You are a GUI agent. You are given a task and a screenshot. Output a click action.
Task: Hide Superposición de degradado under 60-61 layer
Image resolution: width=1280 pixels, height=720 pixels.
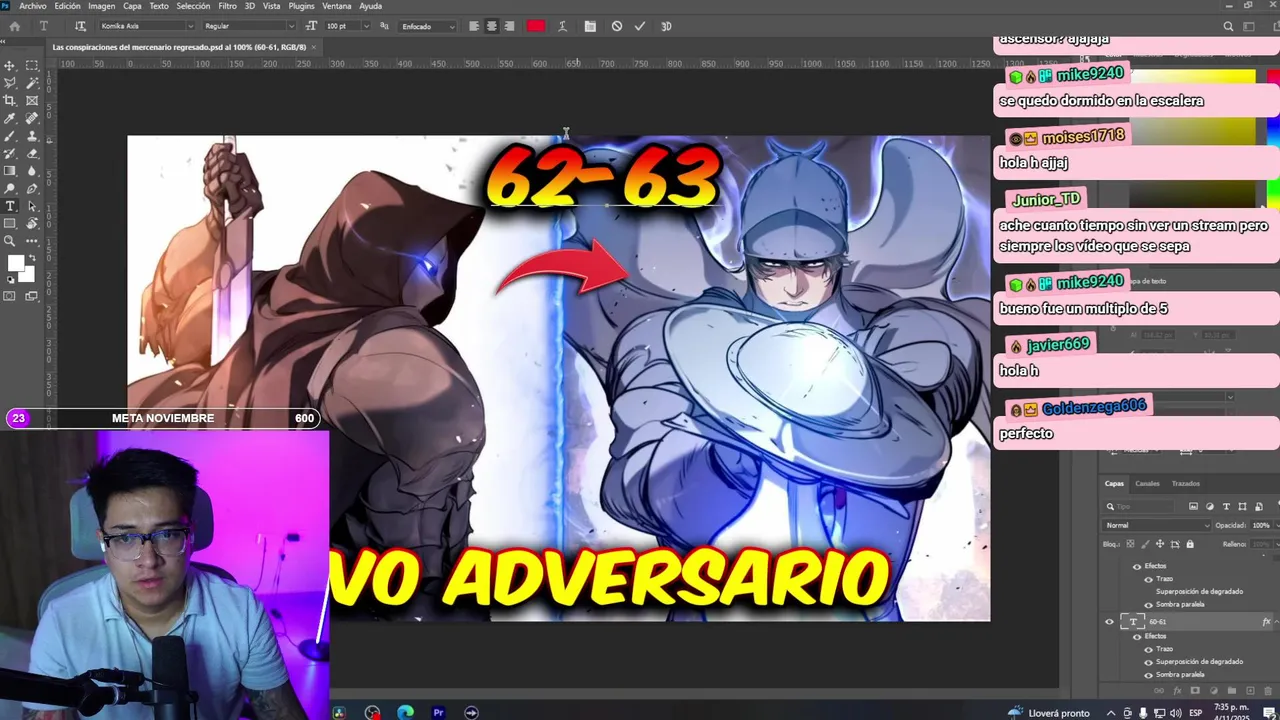click(1148, 662)
